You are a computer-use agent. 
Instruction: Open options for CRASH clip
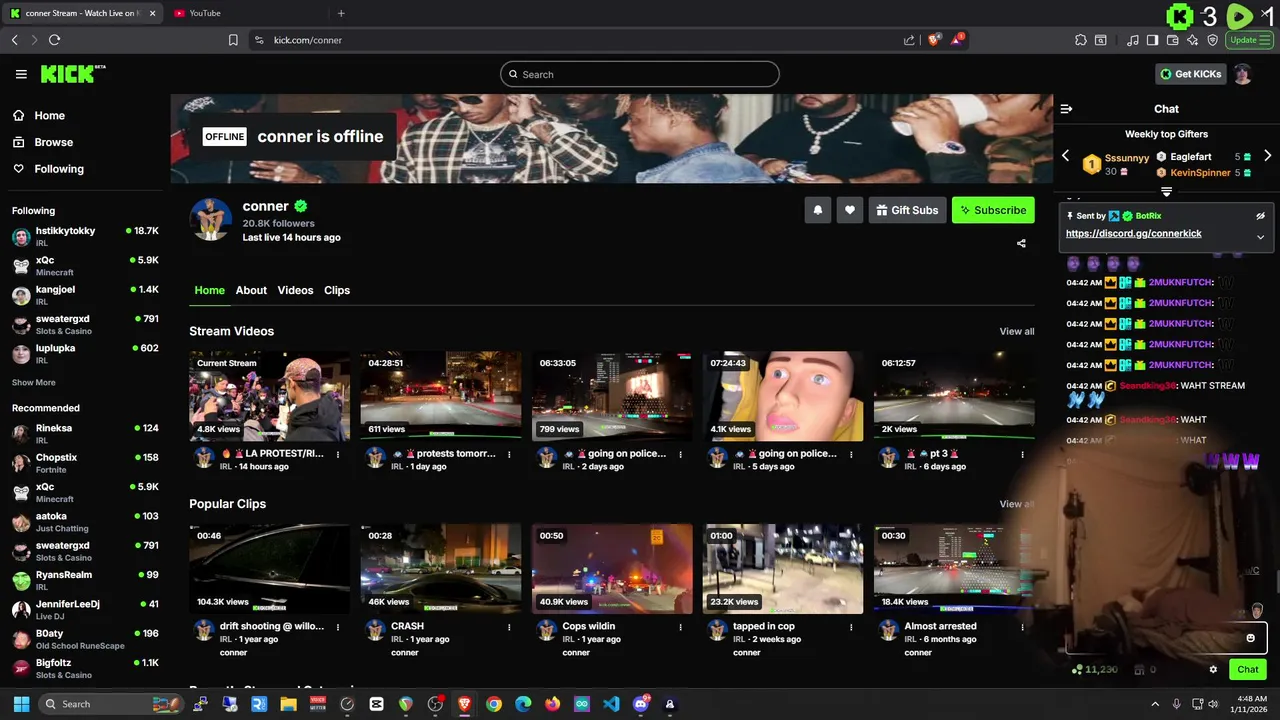(508, 627)
